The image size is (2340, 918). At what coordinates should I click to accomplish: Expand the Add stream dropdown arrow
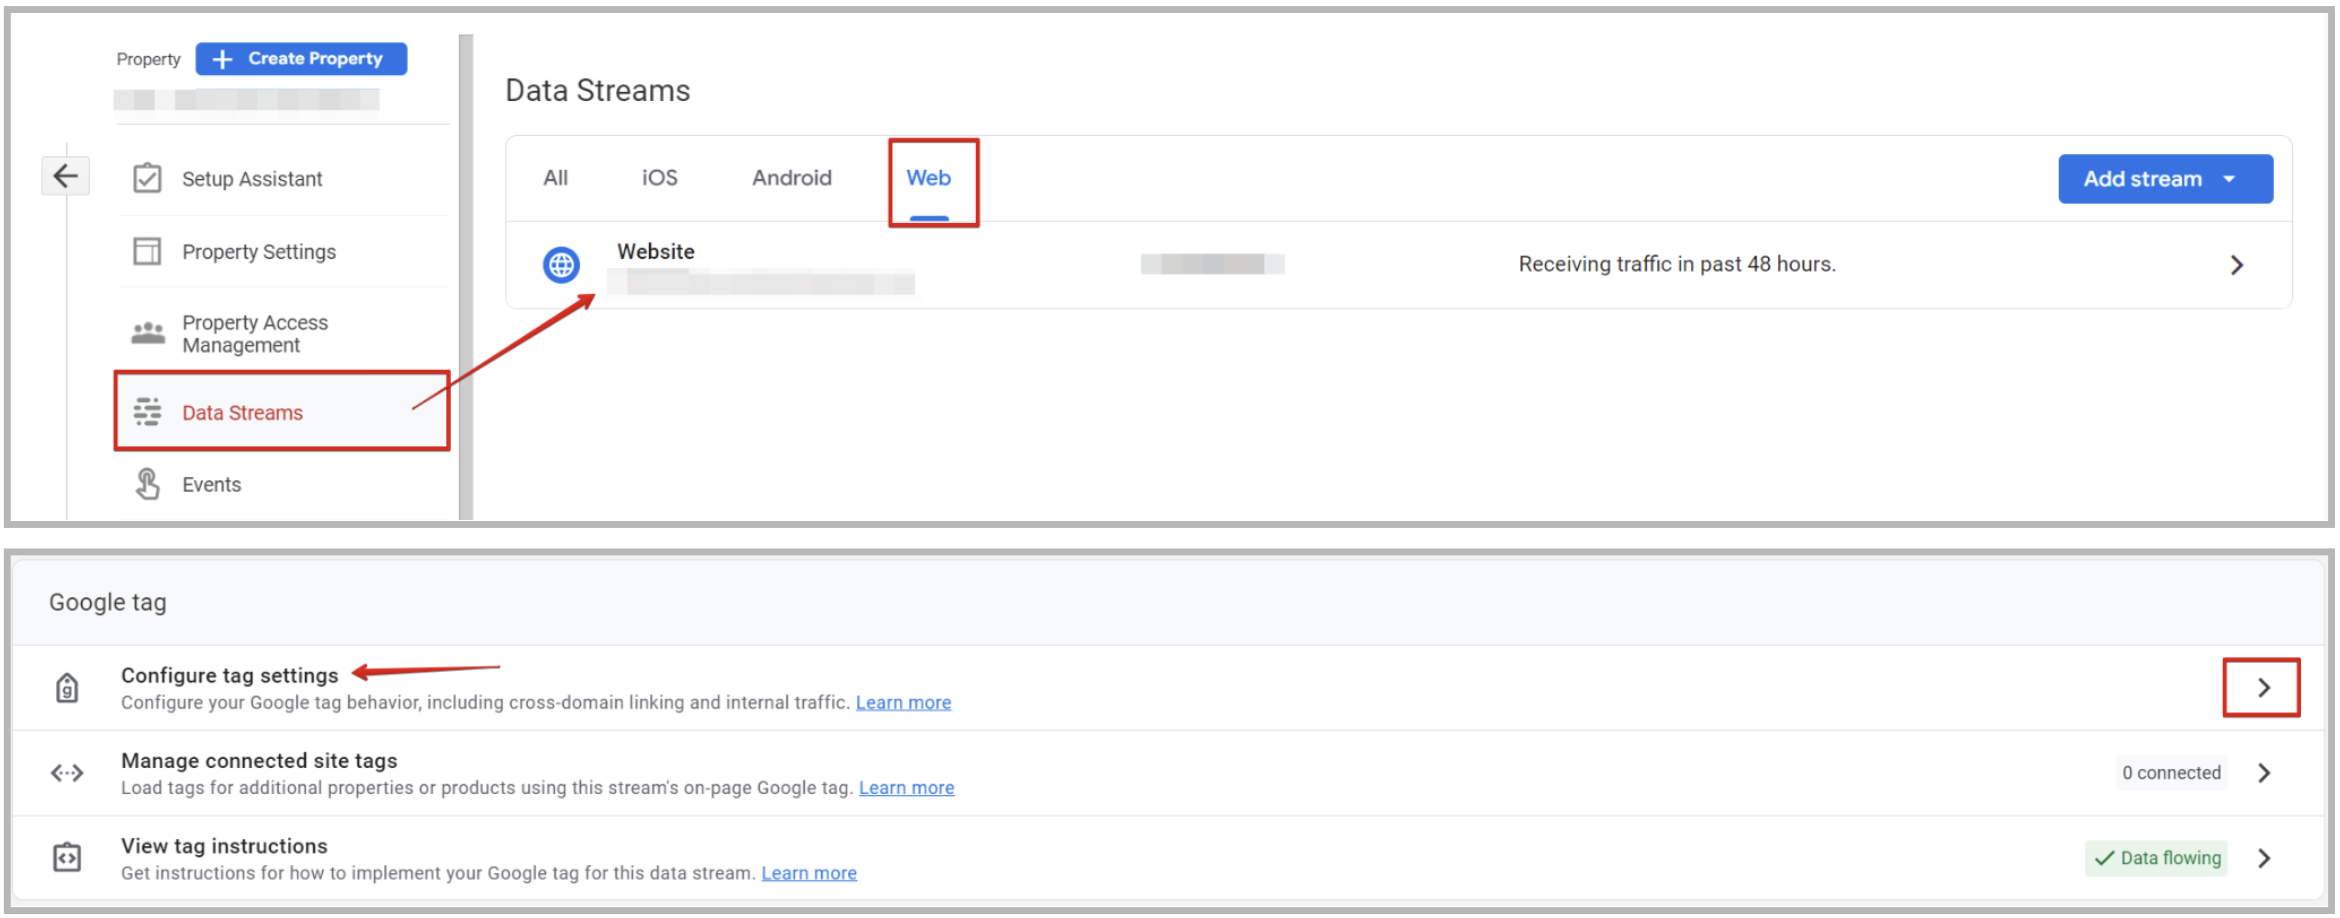point(2229,179)
